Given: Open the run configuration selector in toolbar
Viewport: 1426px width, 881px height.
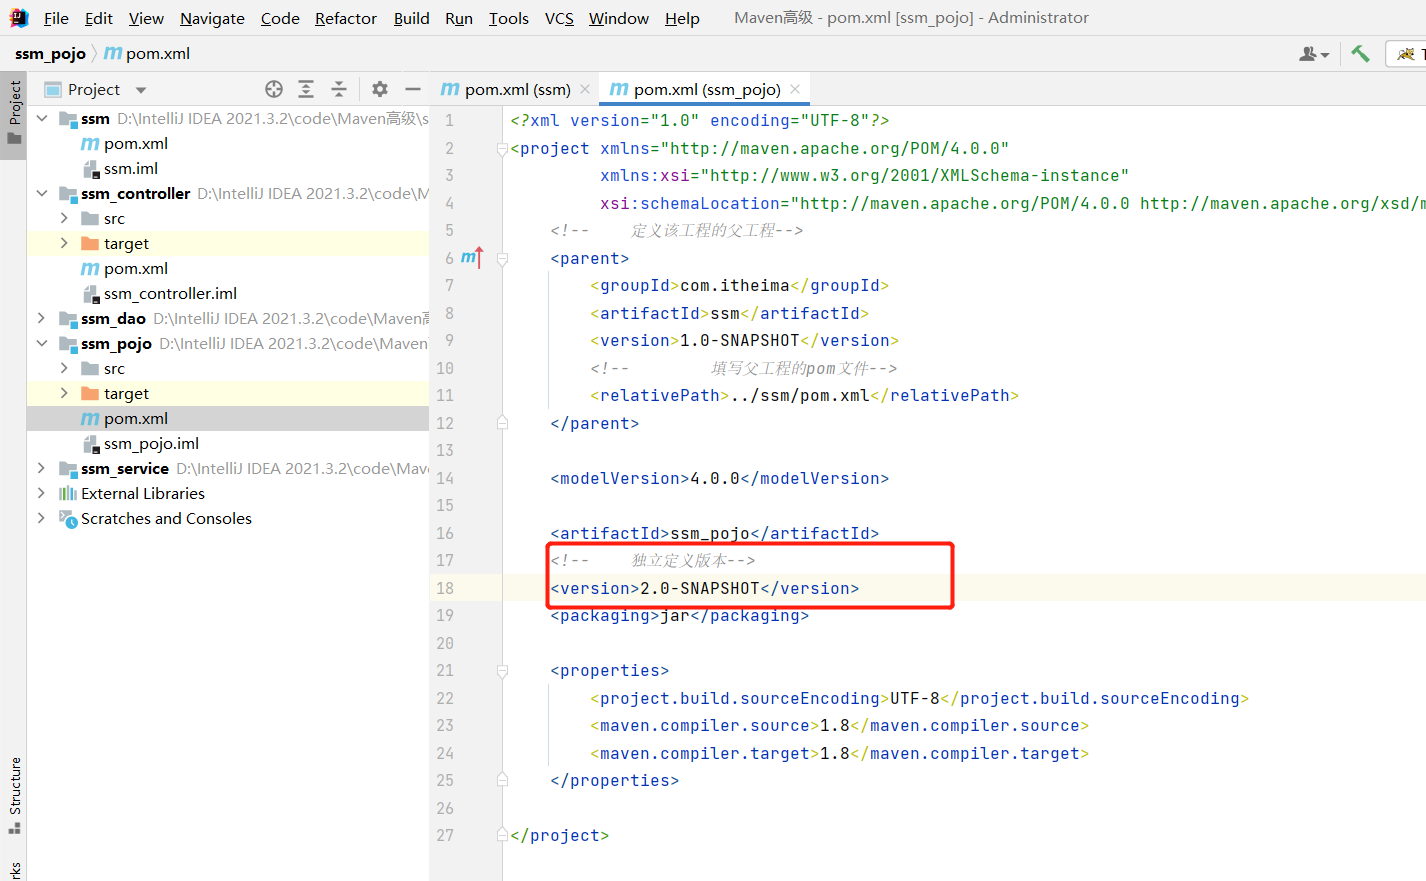Looking at the screenshot, I should 1408,54.
